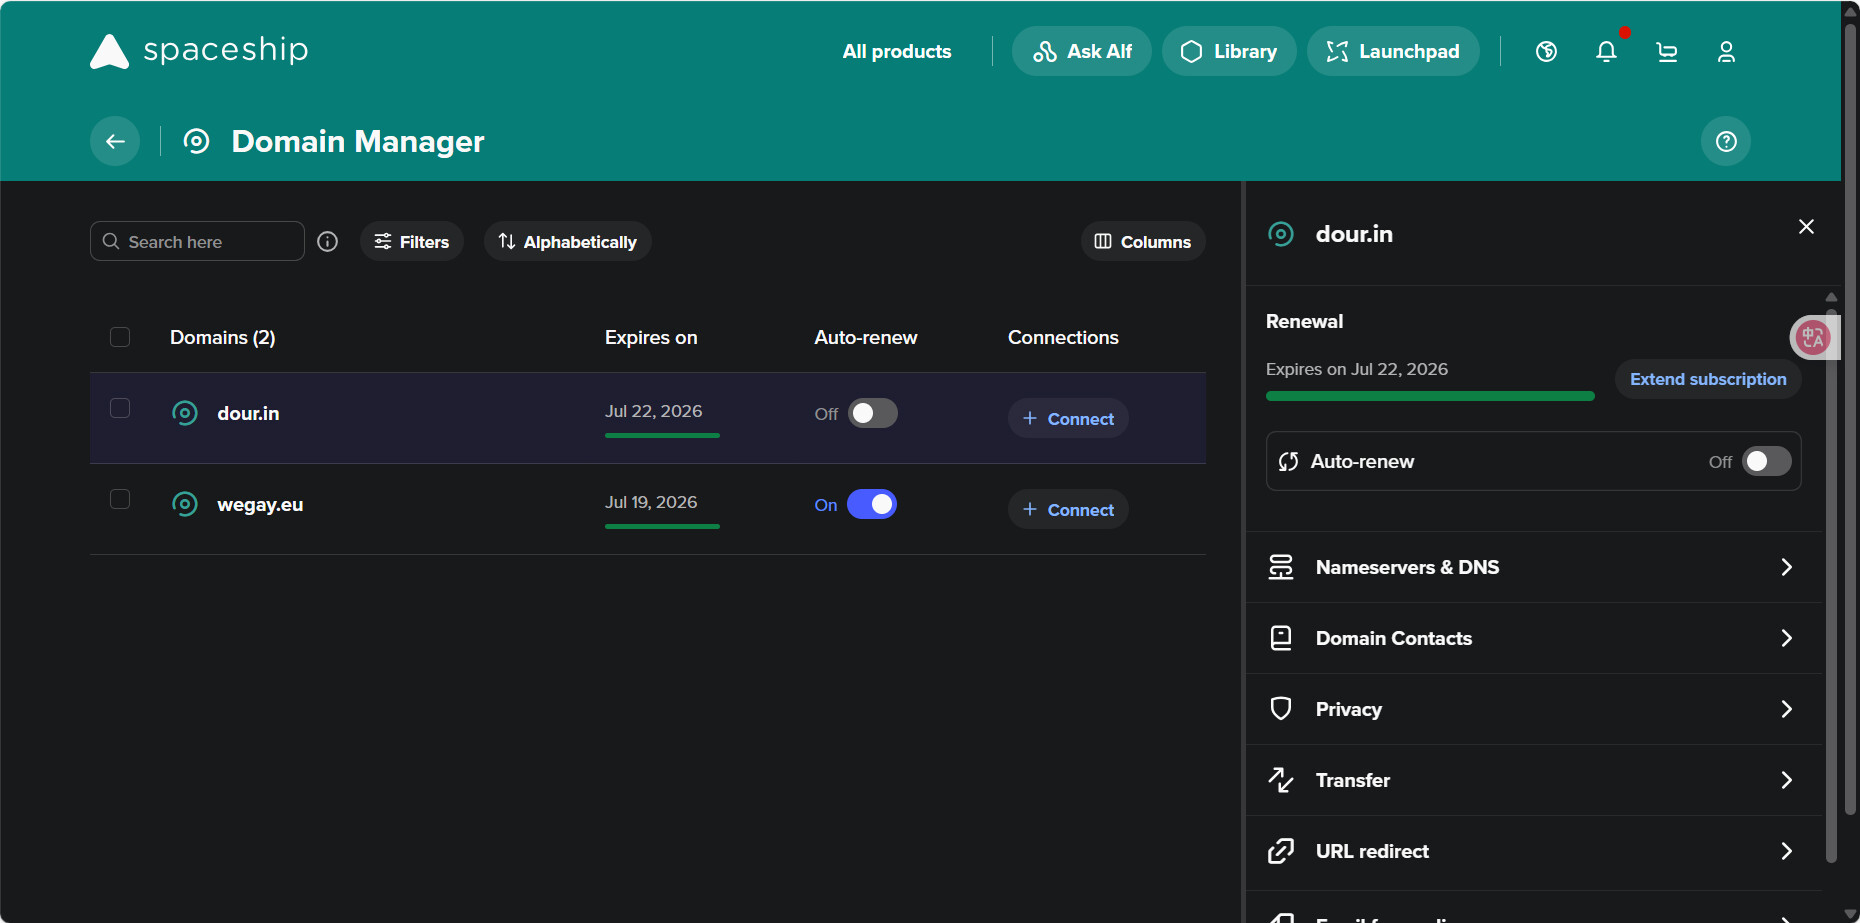Check the wegay.eu row checkbox

click(x=120, y=499)
